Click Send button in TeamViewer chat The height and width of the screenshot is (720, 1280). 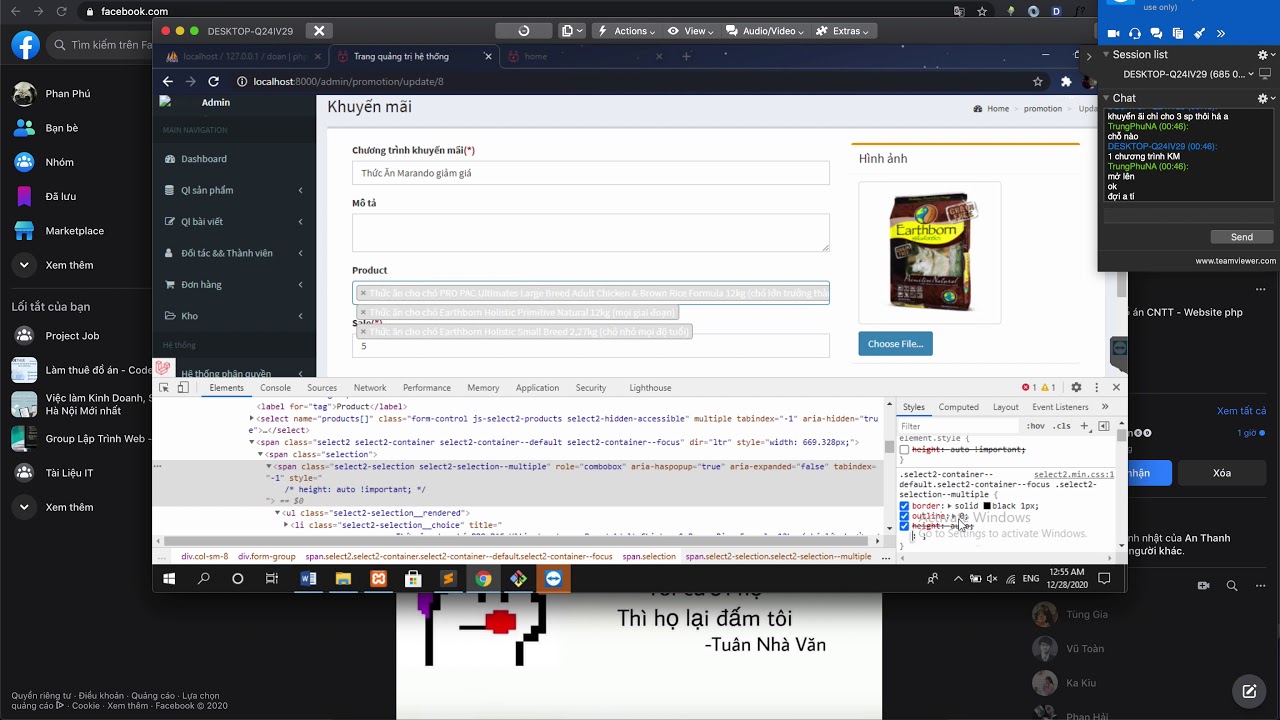1241,237
